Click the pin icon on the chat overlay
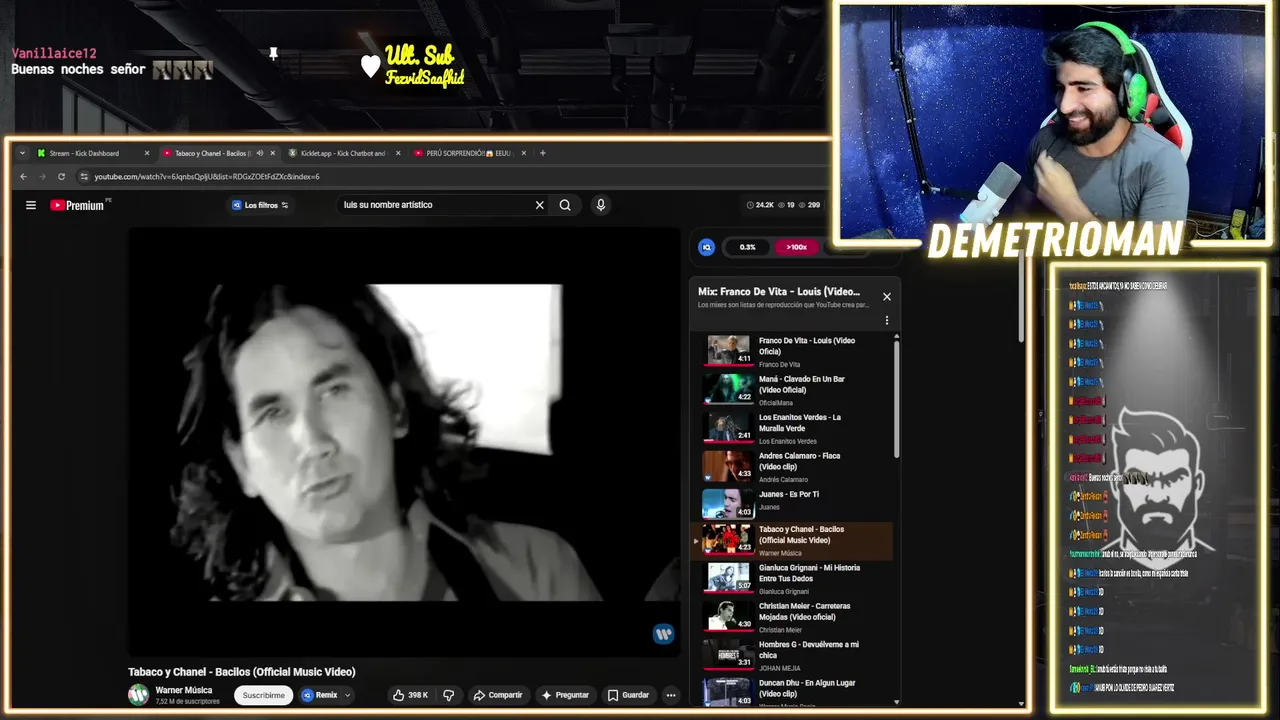 pyautogui.click(x=273, y=54)
